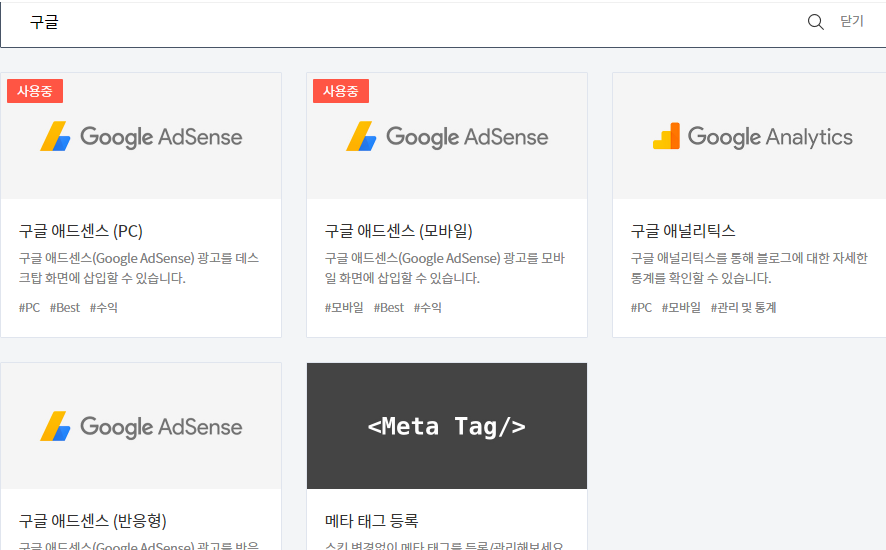Open the responsive Google AdSense thumbnail

pos(141,426)
